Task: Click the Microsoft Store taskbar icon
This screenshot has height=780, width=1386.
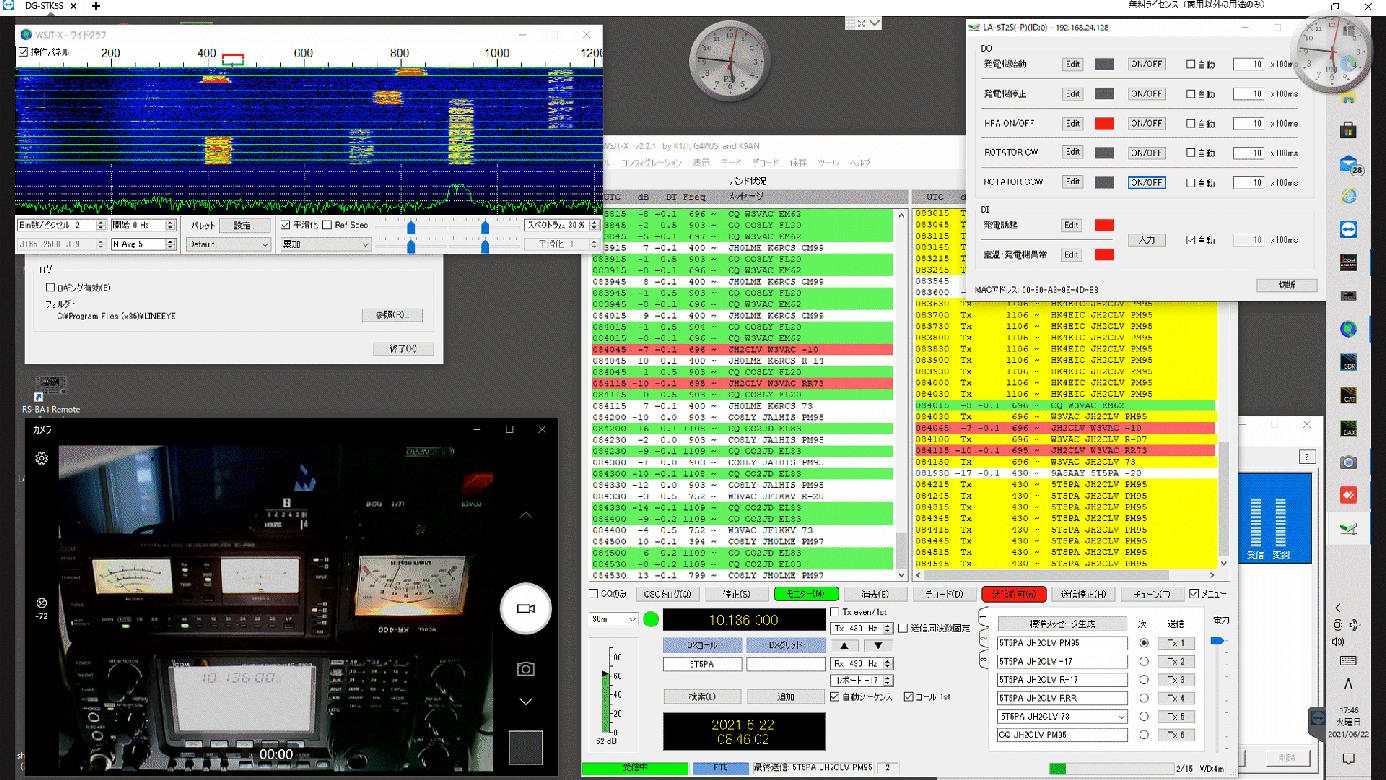Action: [x=1348, y=130]
